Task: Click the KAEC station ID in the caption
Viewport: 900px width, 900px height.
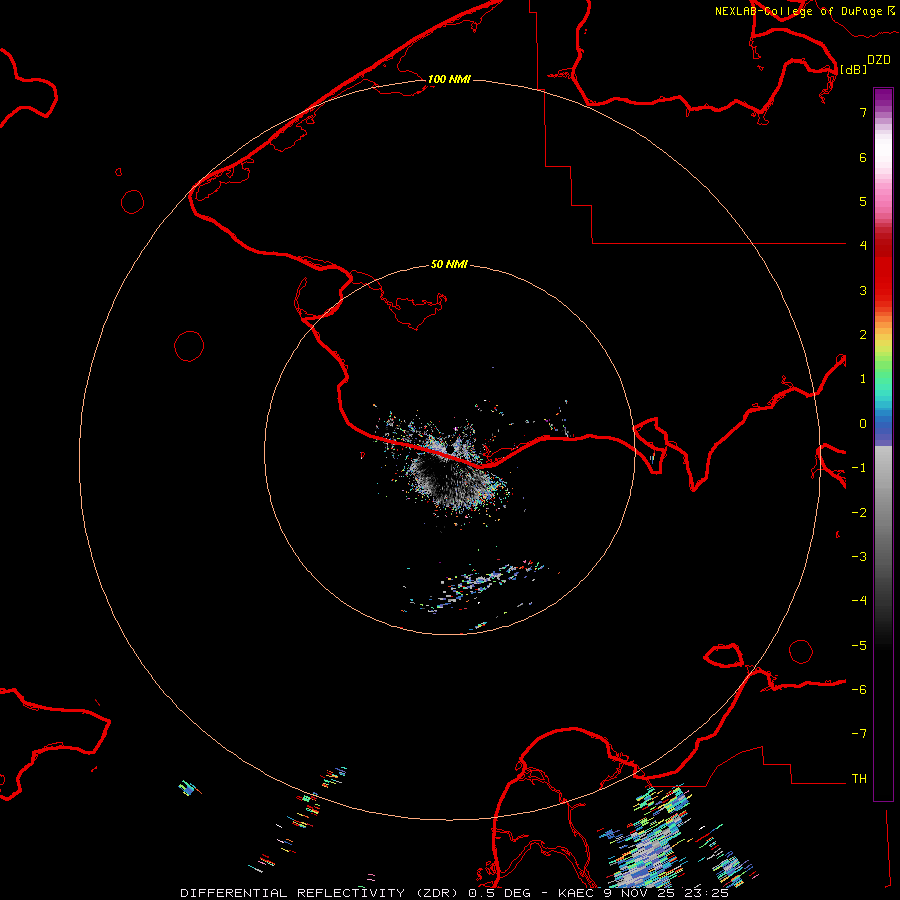Action: click(576, 893)
